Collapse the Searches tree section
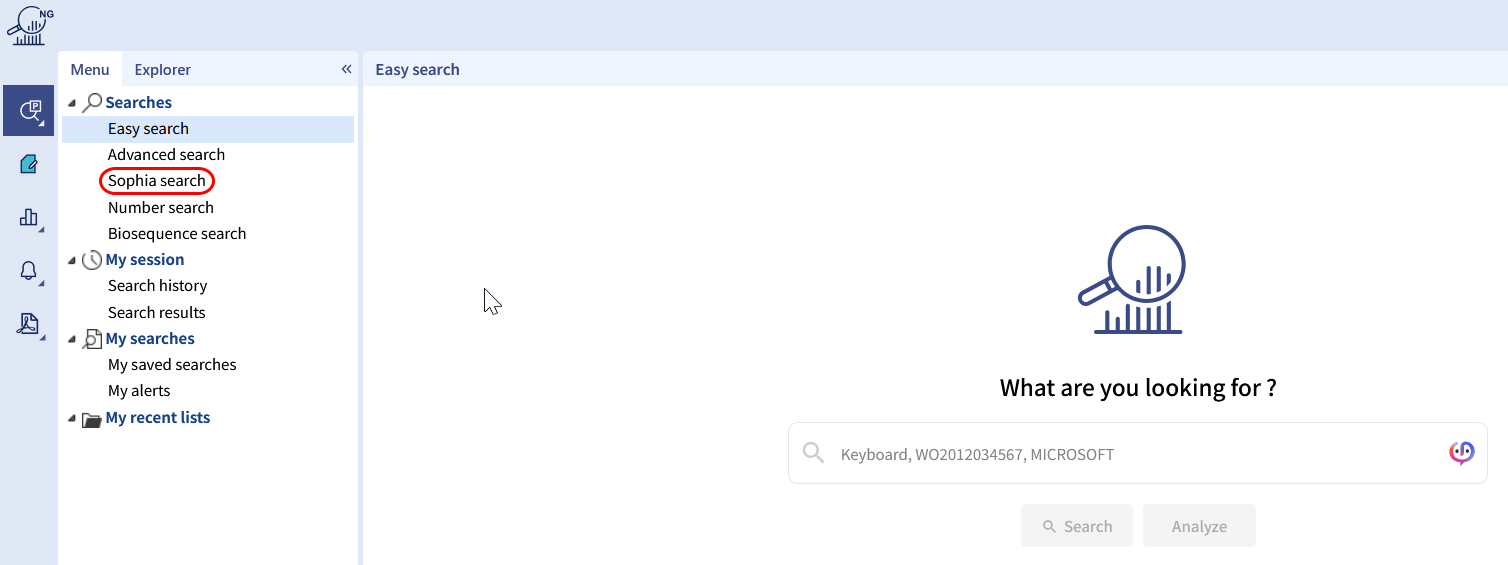Screen dimensions: 1508x565 coord(71,103)
